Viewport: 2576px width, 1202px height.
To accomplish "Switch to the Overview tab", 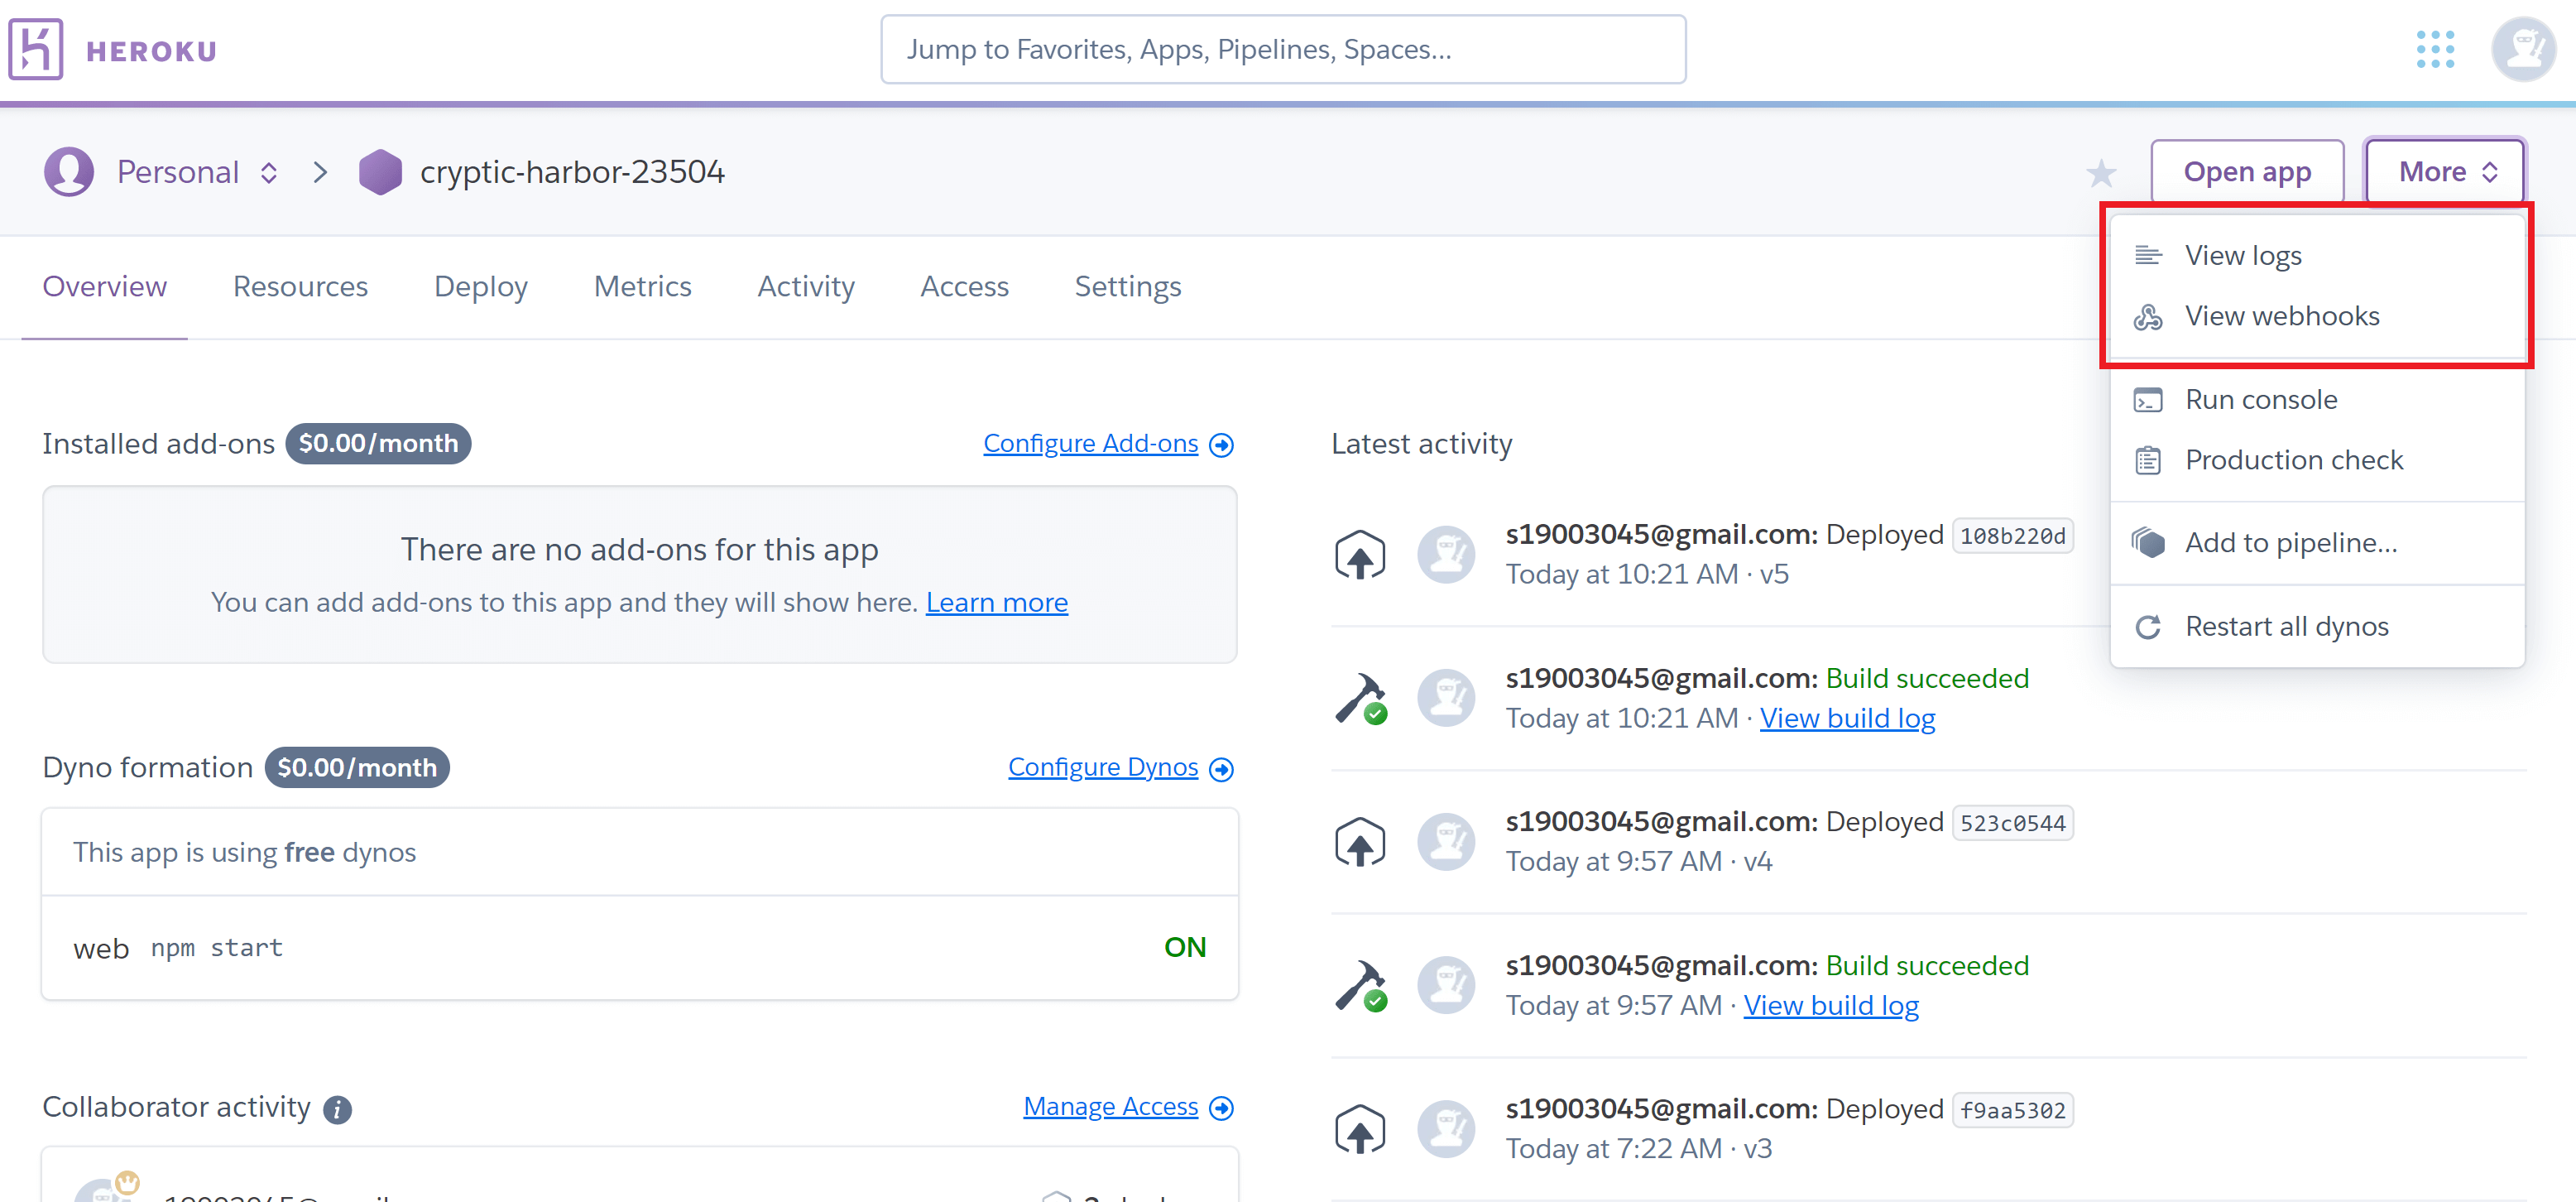I will (x=104, y=287).
